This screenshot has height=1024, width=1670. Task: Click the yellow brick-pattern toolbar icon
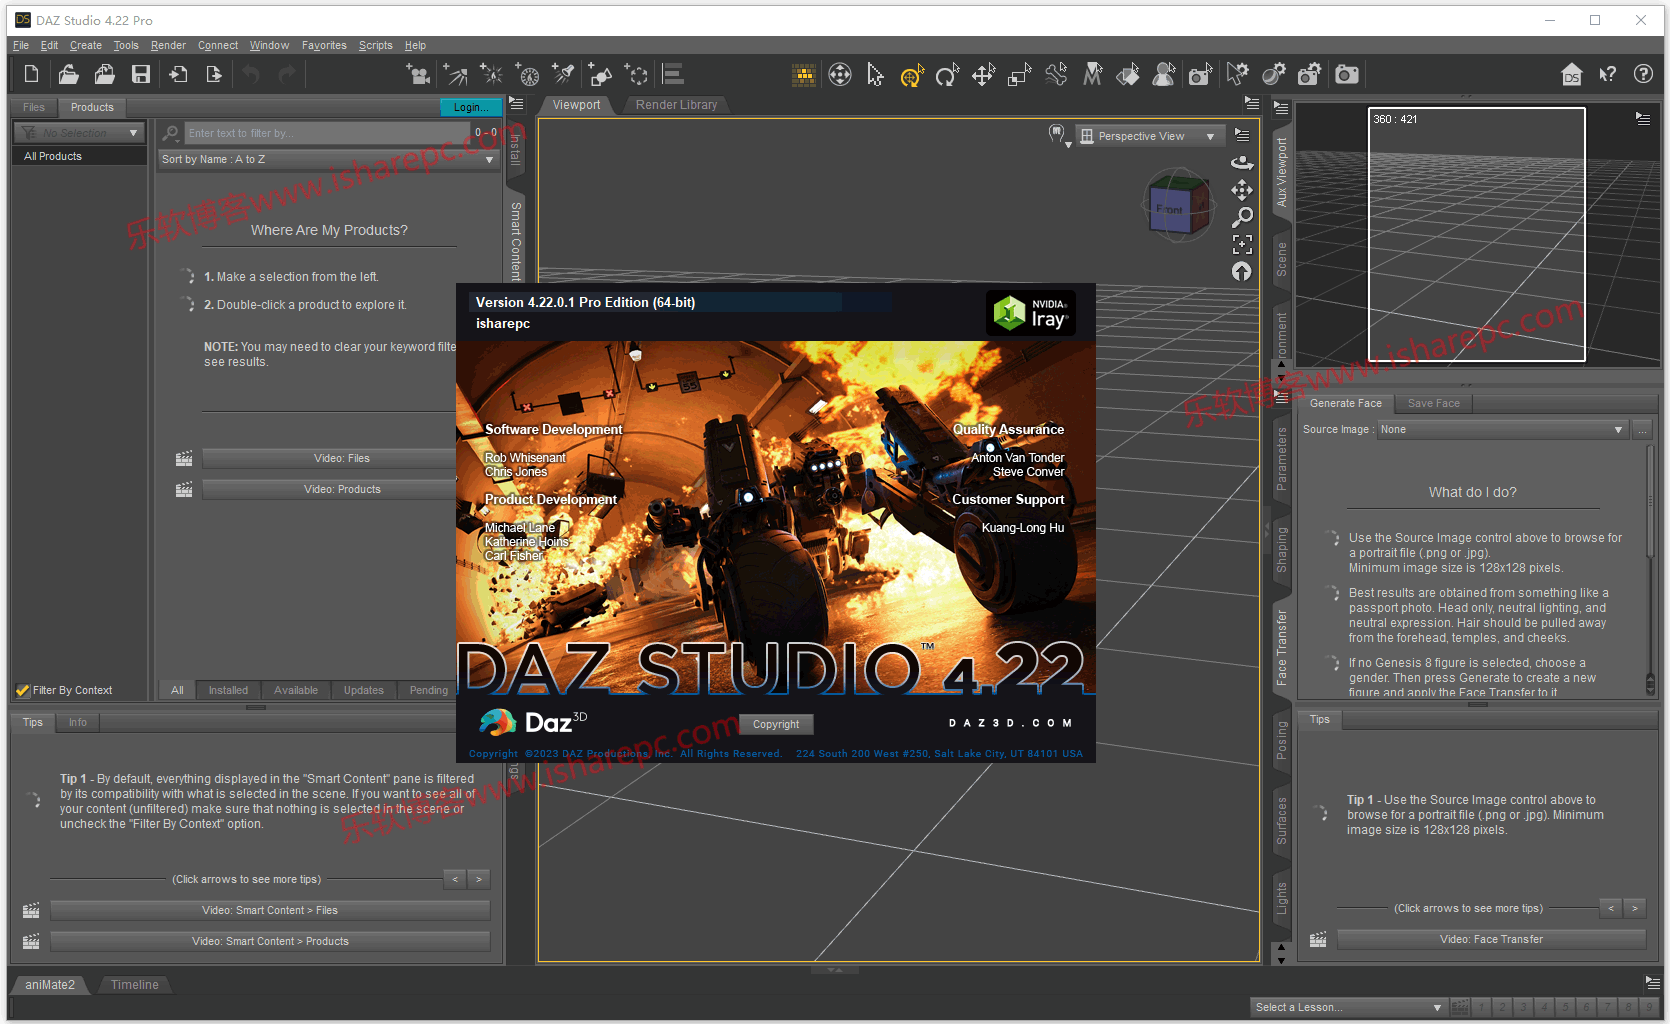click(x=804, y=74)
